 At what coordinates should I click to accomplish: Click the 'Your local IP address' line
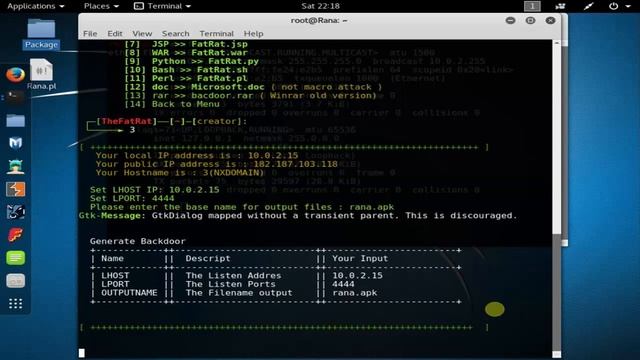[x=197, y=156]
